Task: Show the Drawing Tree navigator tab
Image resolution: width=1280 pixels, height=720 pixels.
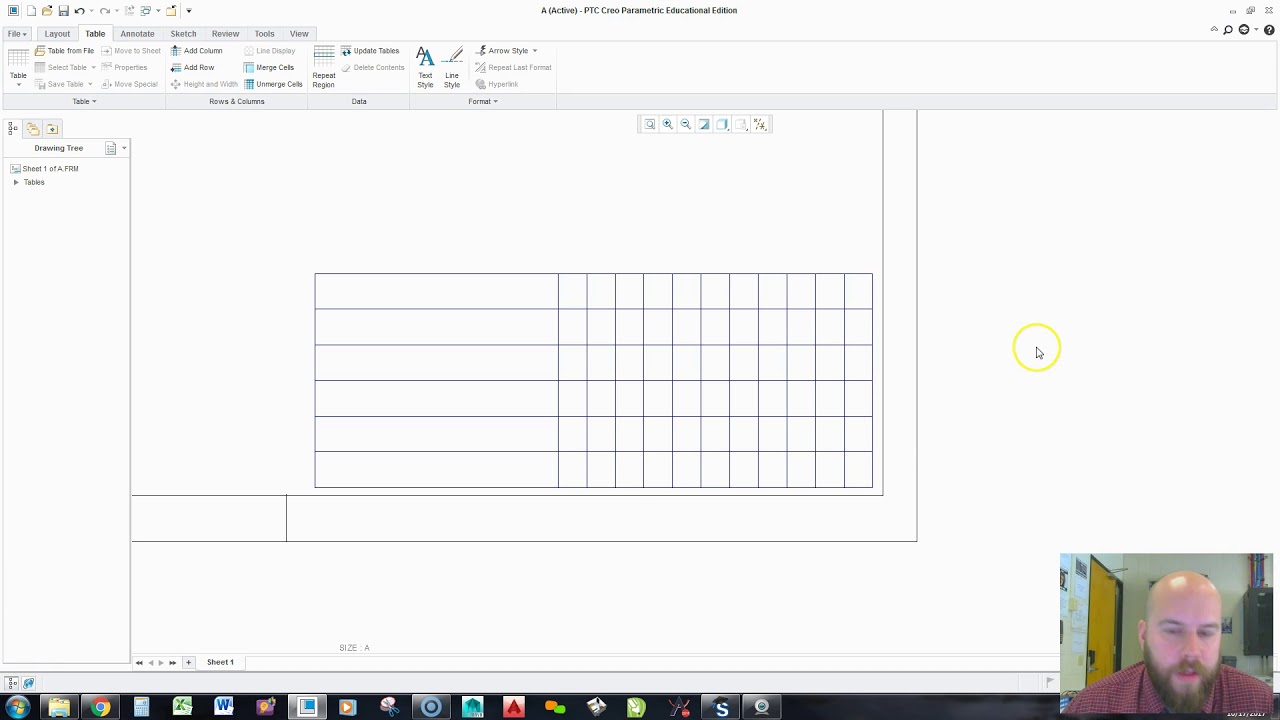Action: [x=13, y=128]
